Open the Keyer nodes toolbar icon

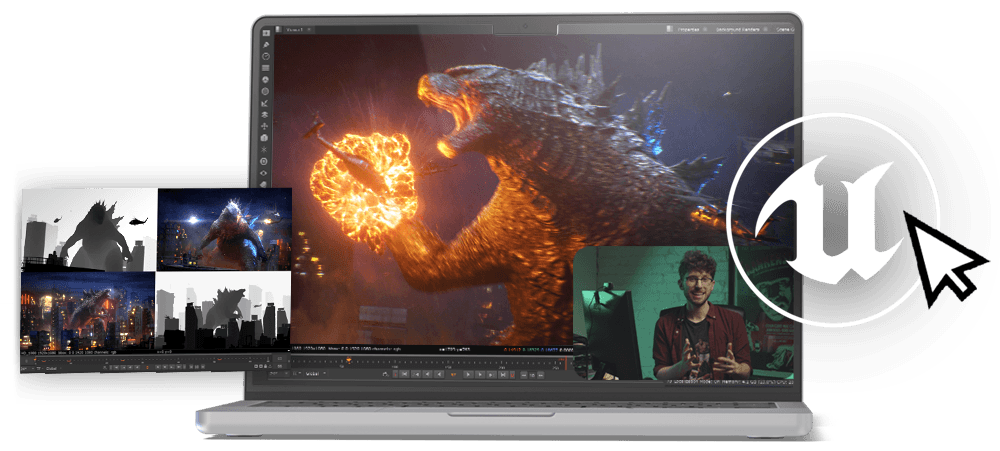[x=265, y=103]
